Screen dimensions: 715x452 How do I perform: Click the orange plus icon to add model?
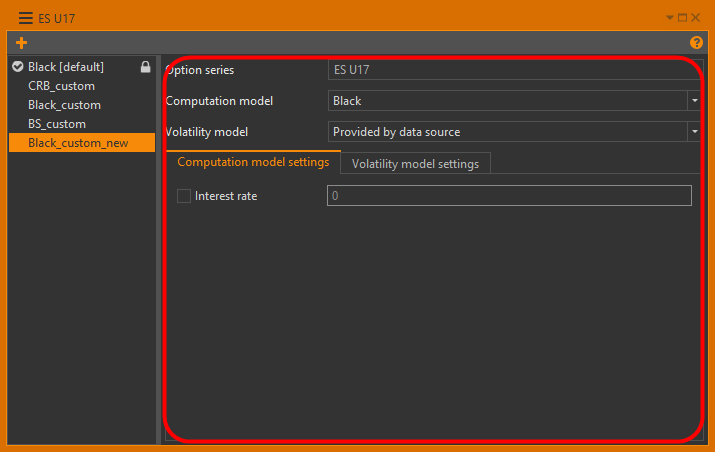pyautogui.click(x=22, y=43)
